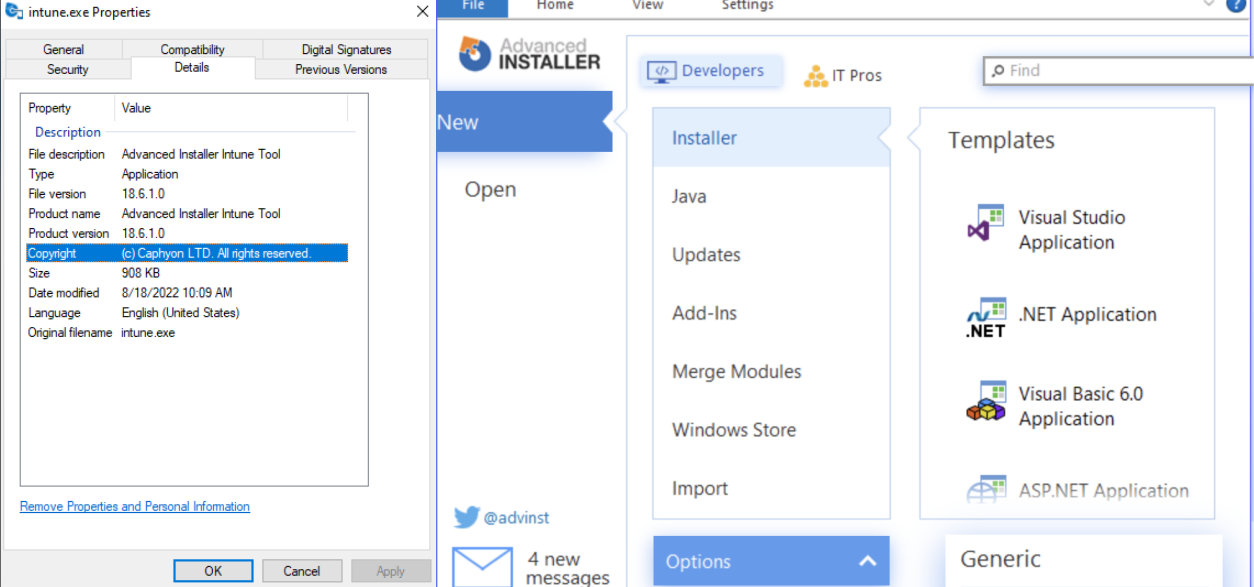Image resolution: width=1254 pixels, height=587 pixels.
Task: Click the Value column header
Action: 231,108
